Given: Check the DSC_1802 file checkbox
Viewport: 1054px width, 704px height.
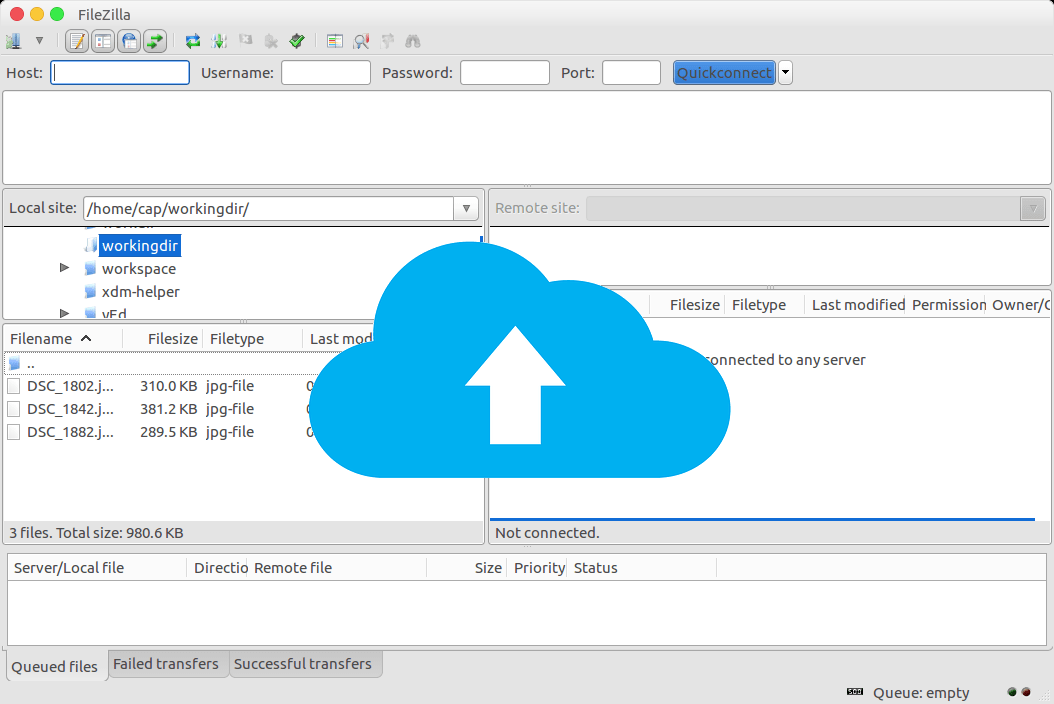Looking at the screenshot, I should pyautogui.click(x=14, y=385).
